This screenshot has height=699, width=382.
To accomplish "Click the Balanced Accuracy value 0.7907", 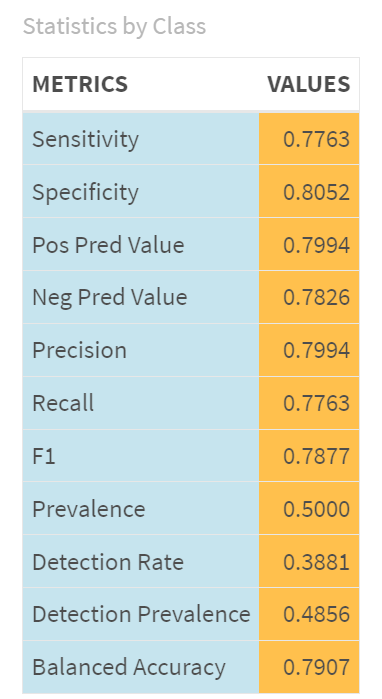I will [316, 667].
